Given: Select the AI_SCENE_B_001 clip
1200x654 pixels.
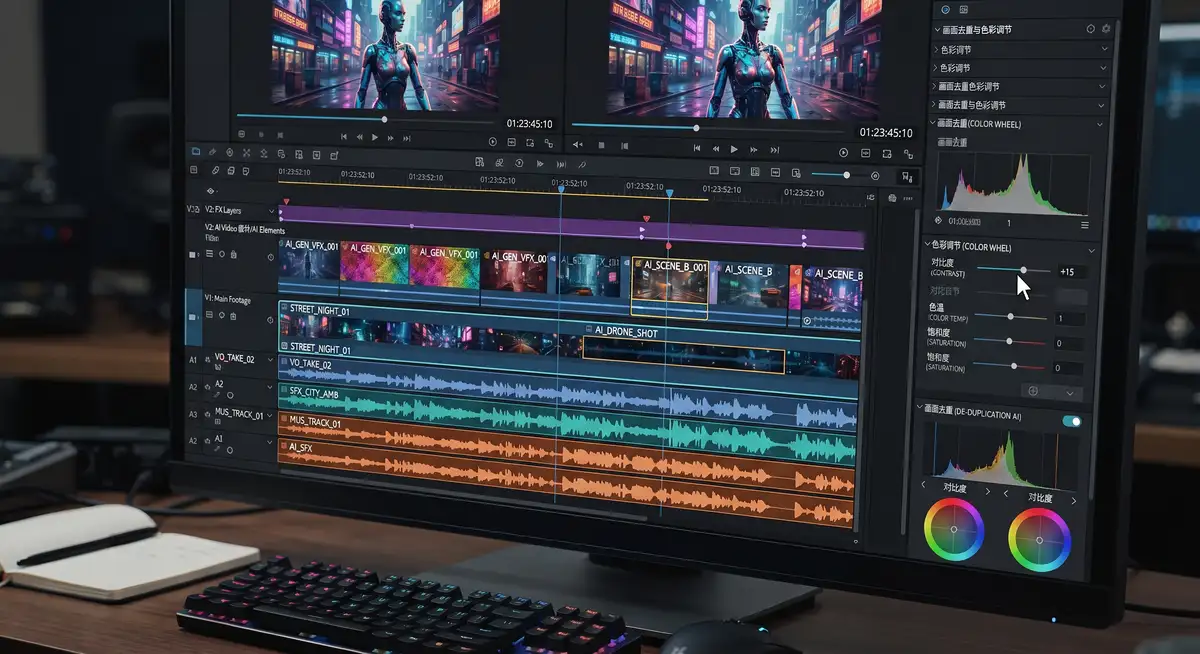Looking at the screenshot, I should click(x=670, y=289).
